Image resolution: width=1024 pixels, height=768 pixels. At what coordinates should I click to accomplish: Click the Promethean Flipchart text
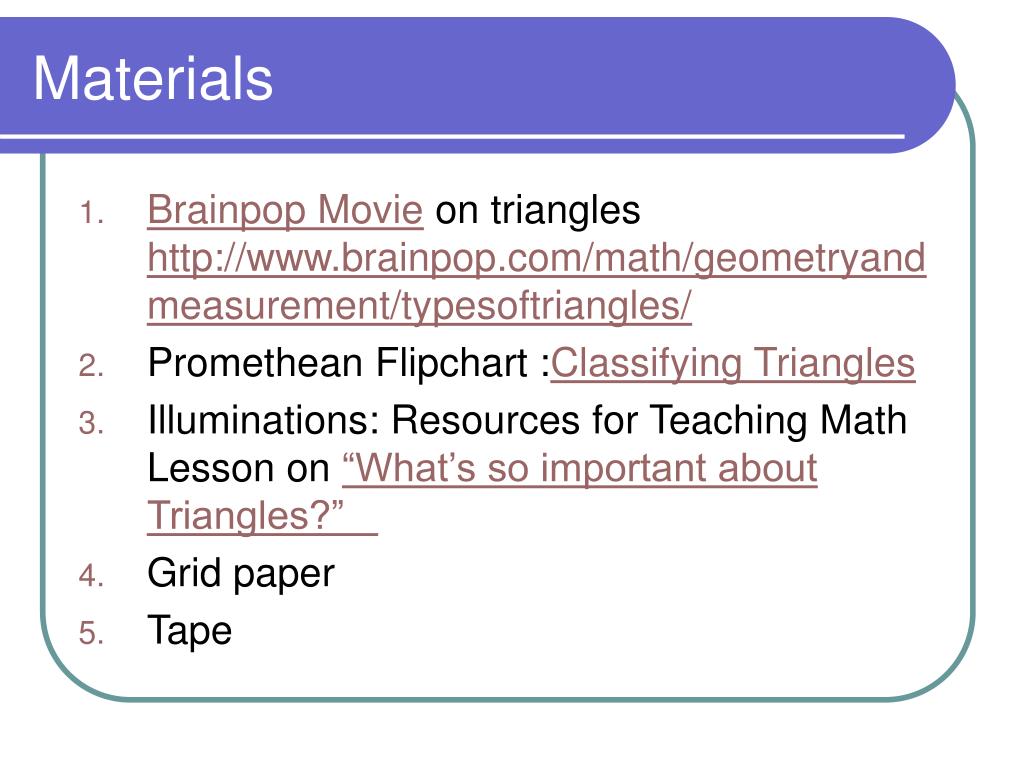[x=349, y=363]
